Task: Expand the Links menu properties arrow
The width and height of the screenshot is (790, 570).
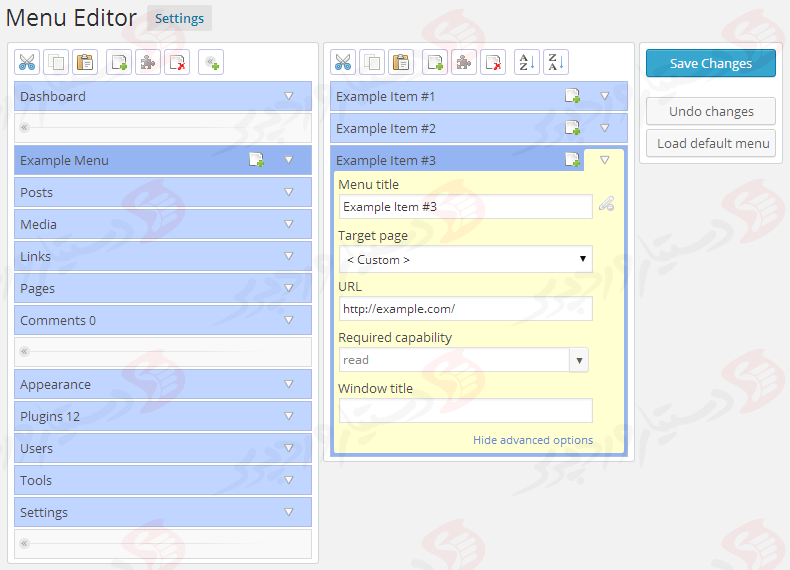Action: pyautogui.click(x=289, y=256)
